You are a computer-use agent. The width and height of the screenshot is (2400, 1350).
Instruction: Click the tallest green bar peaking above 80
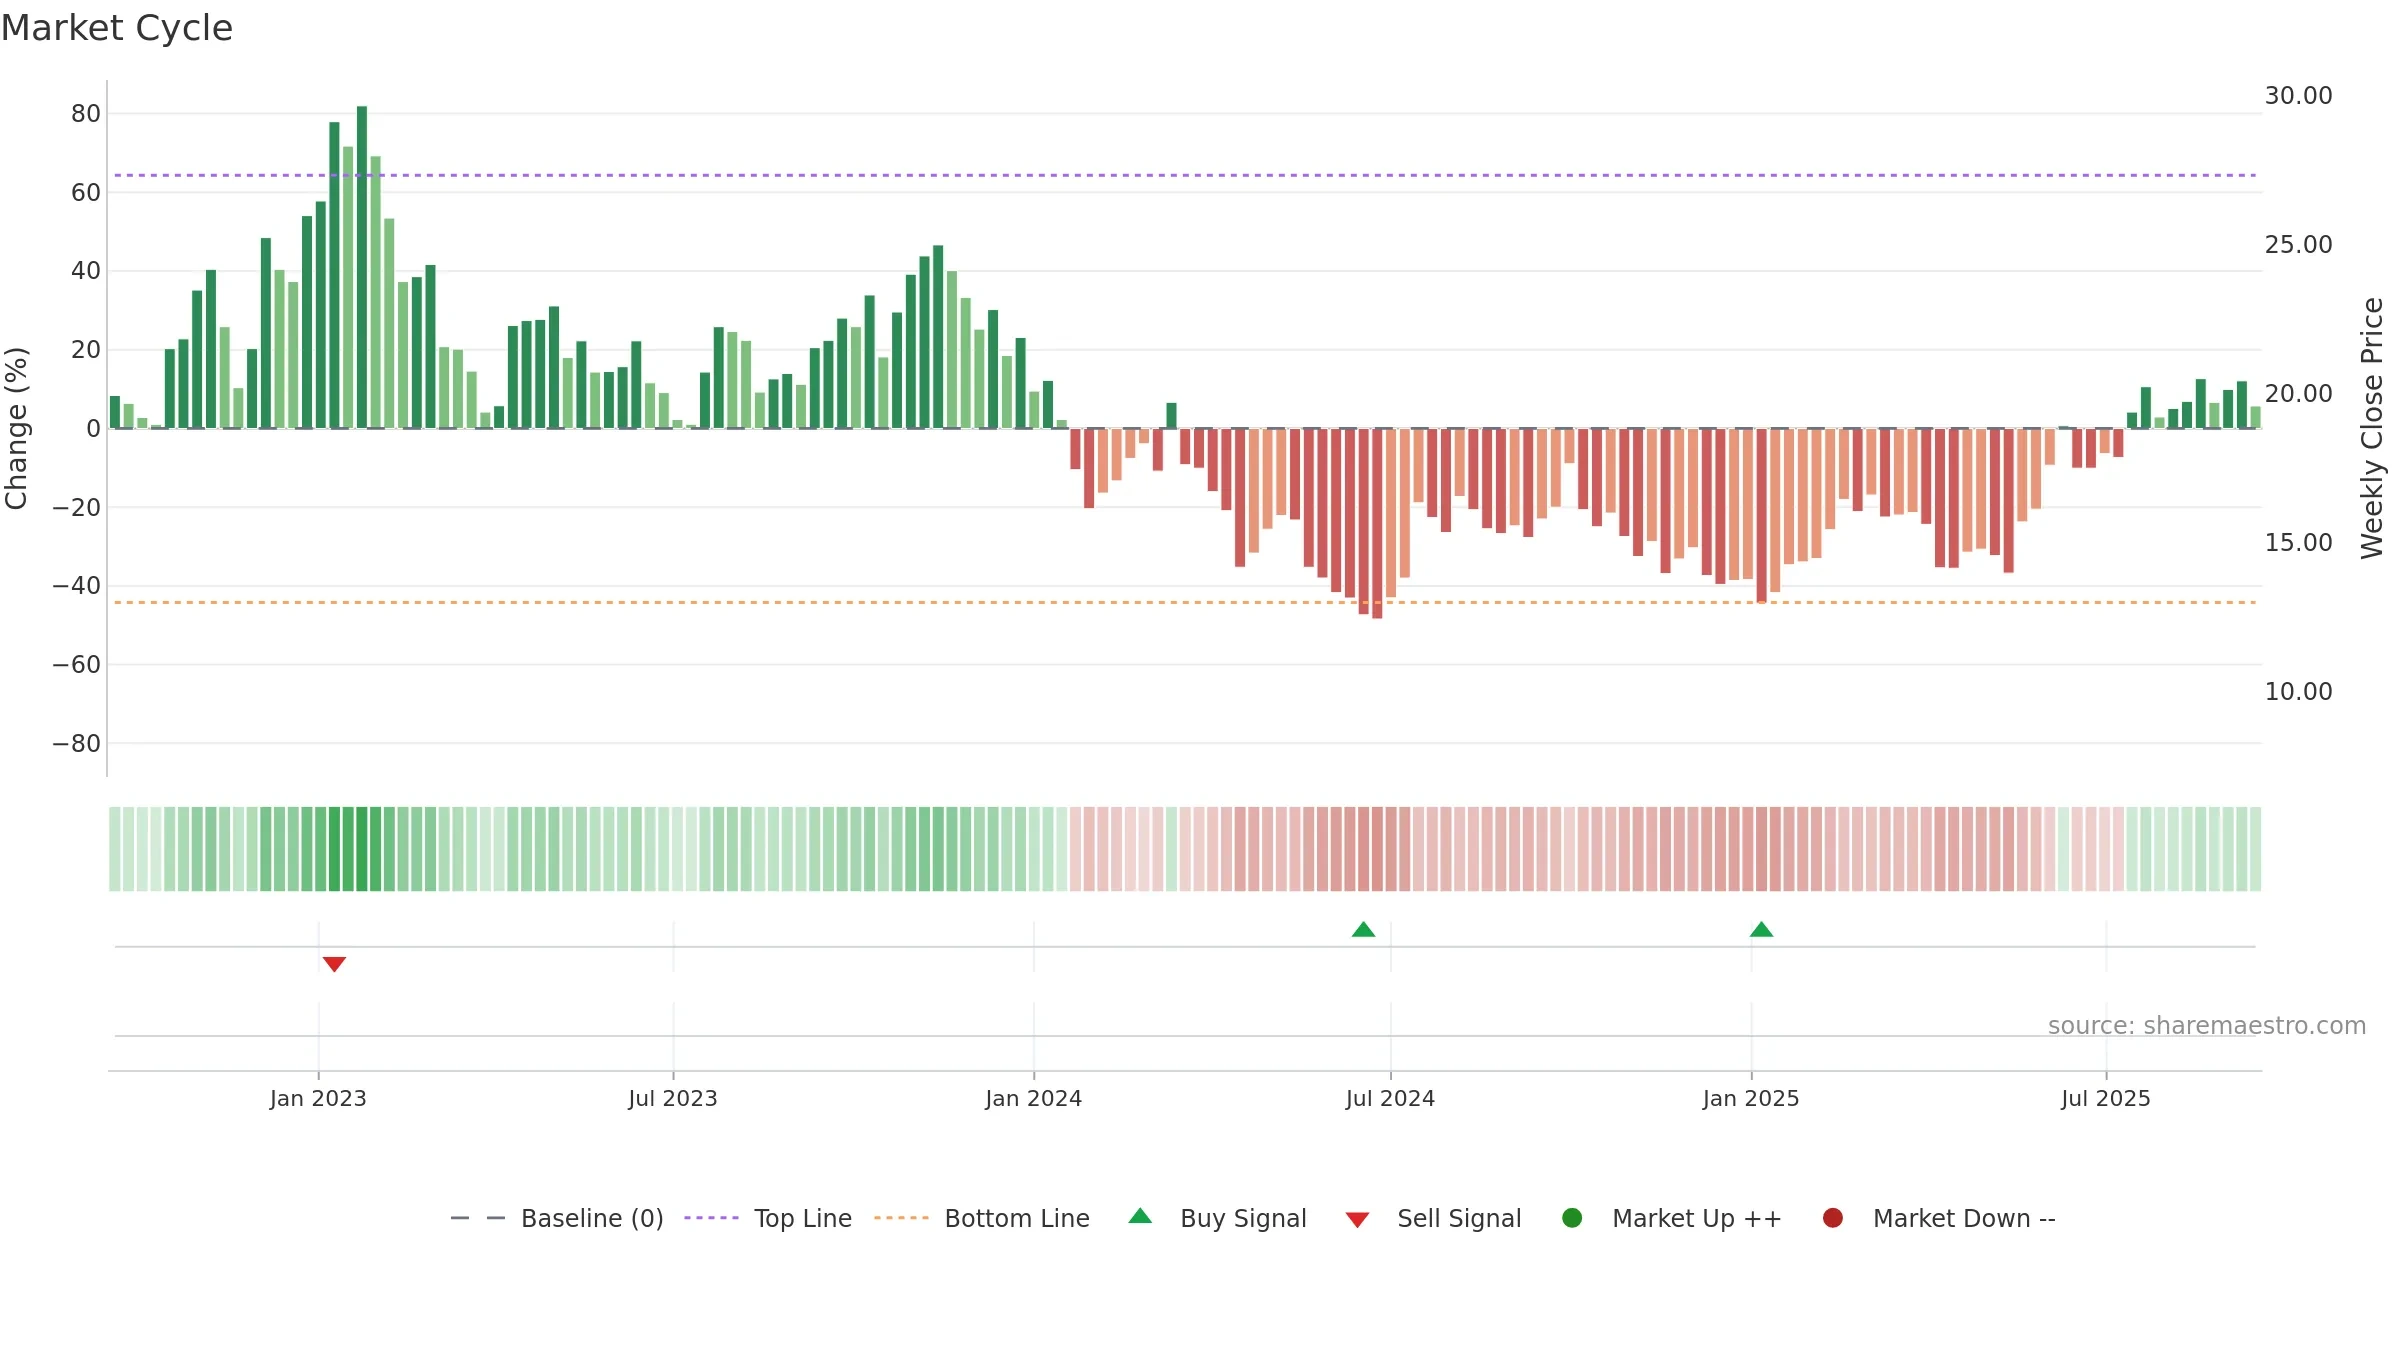(x=362, y=267)
